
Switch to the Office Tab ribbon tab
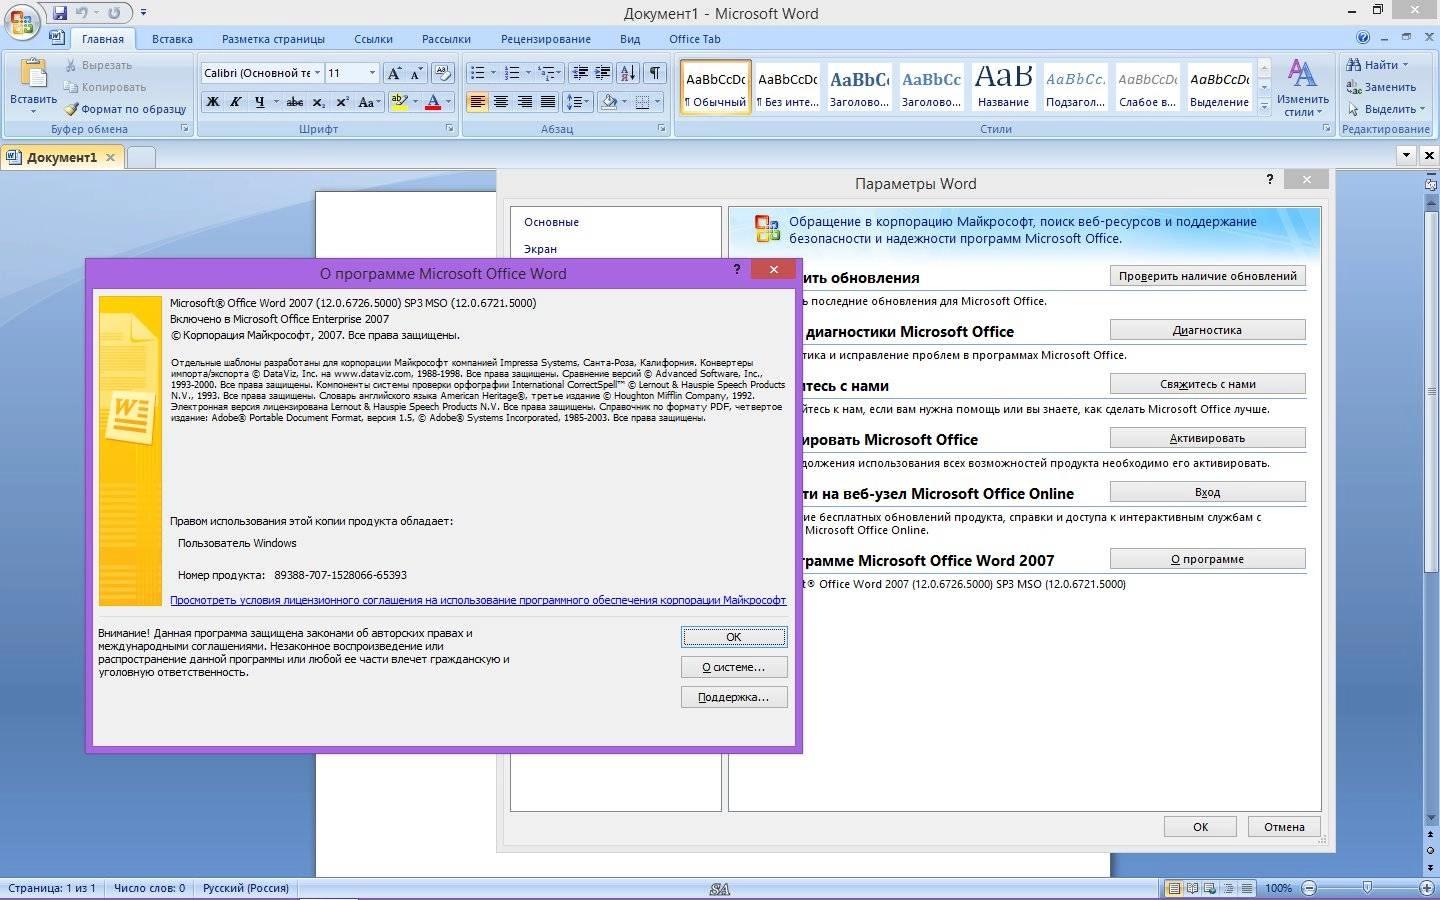pos(694,39)
